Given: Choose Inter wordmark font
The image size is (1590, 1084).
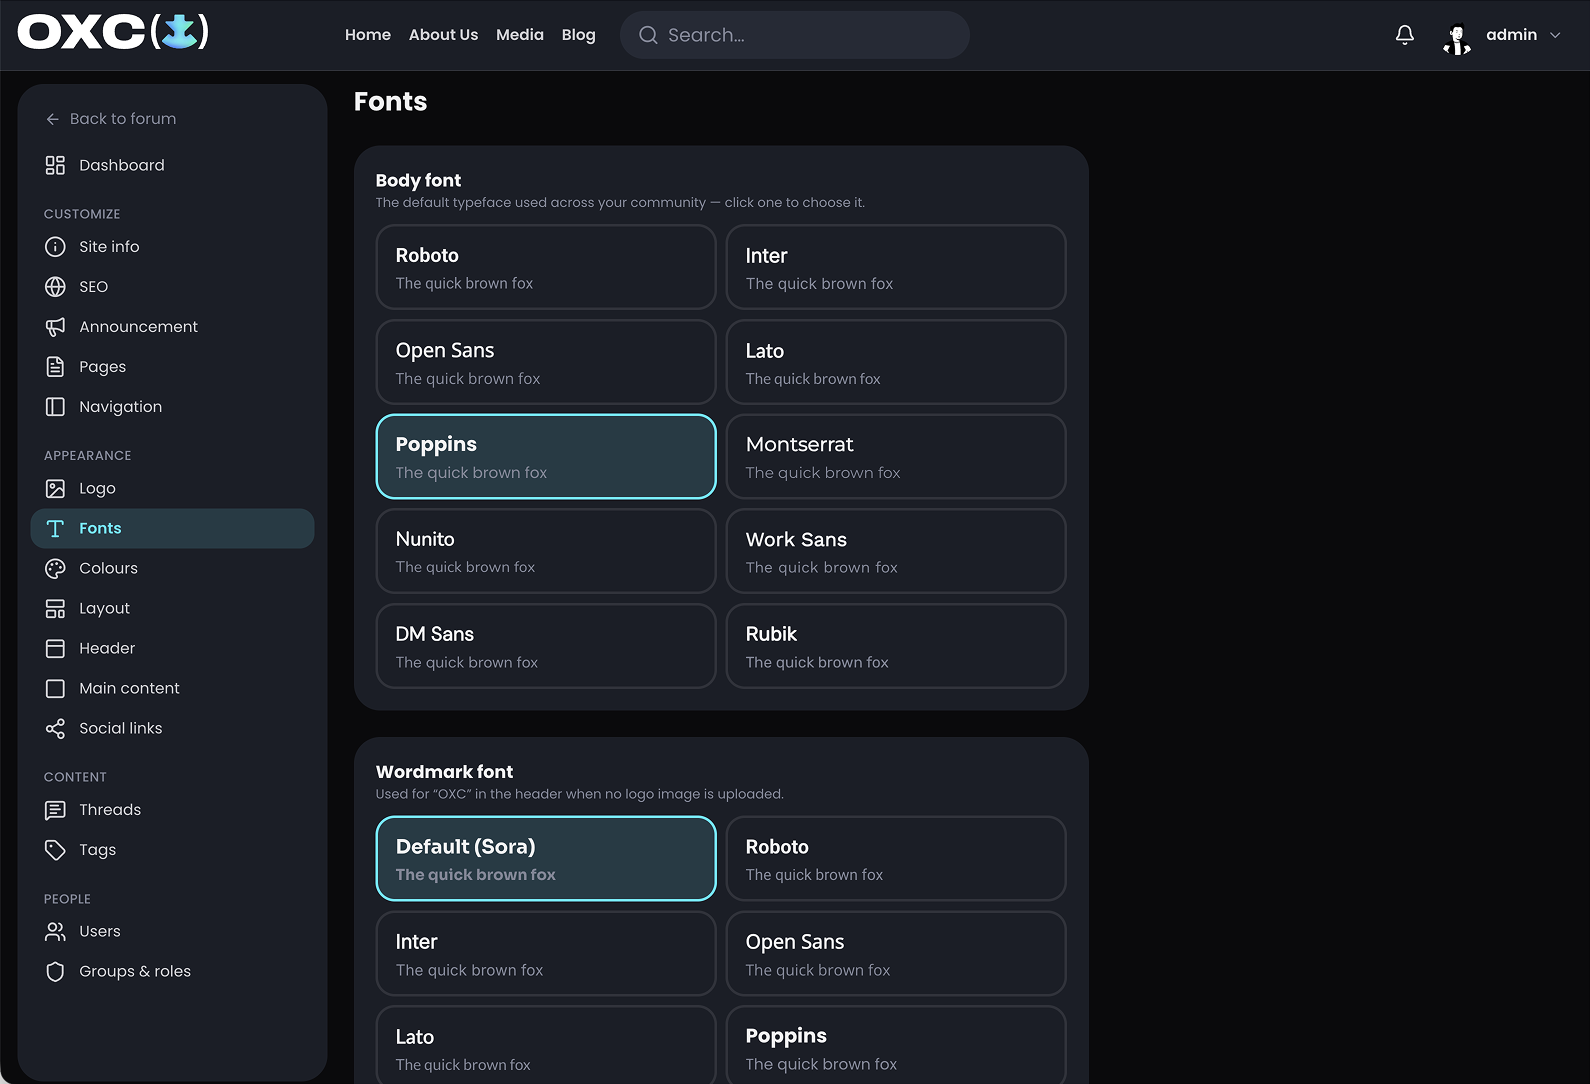Looking at the screenshot, I should pos(546,953).
